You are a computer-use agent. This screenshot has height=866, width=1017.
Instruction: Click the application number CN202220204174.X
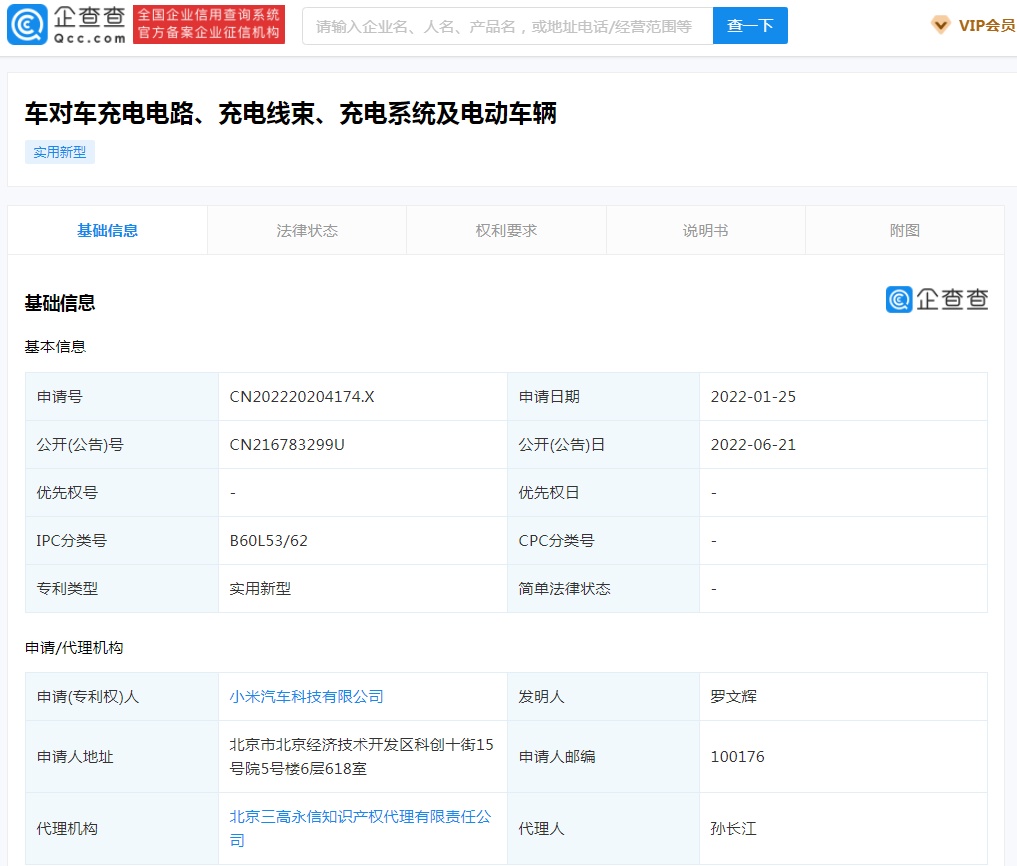302,397
